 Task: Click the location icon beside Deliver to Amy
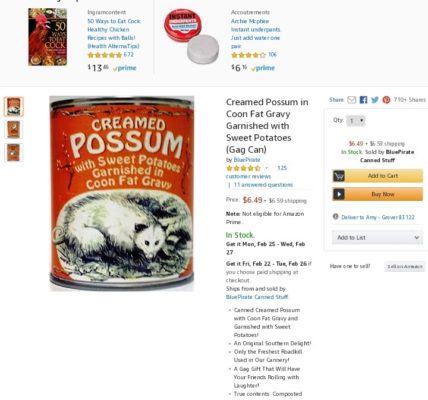pos(336,217)
